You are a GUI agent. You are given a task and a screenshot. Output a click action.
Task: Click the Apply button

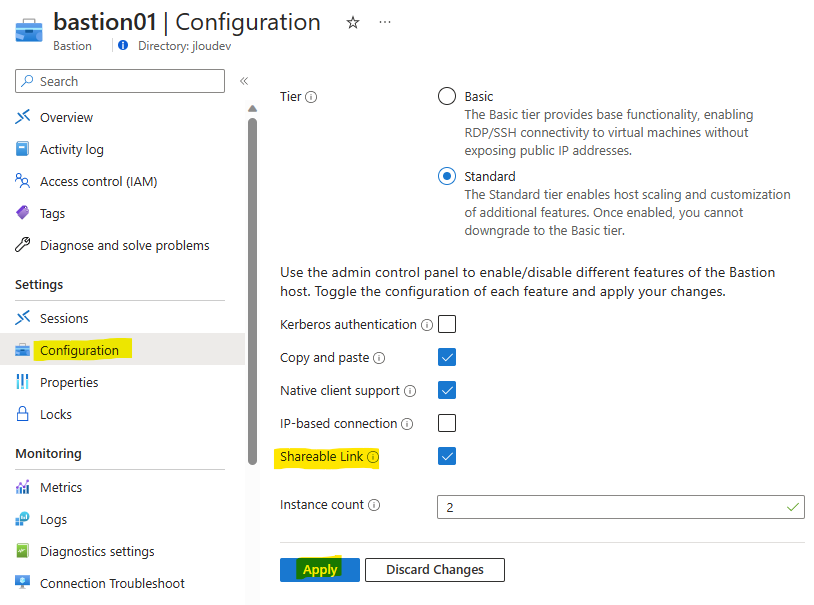tap(320, 570)
